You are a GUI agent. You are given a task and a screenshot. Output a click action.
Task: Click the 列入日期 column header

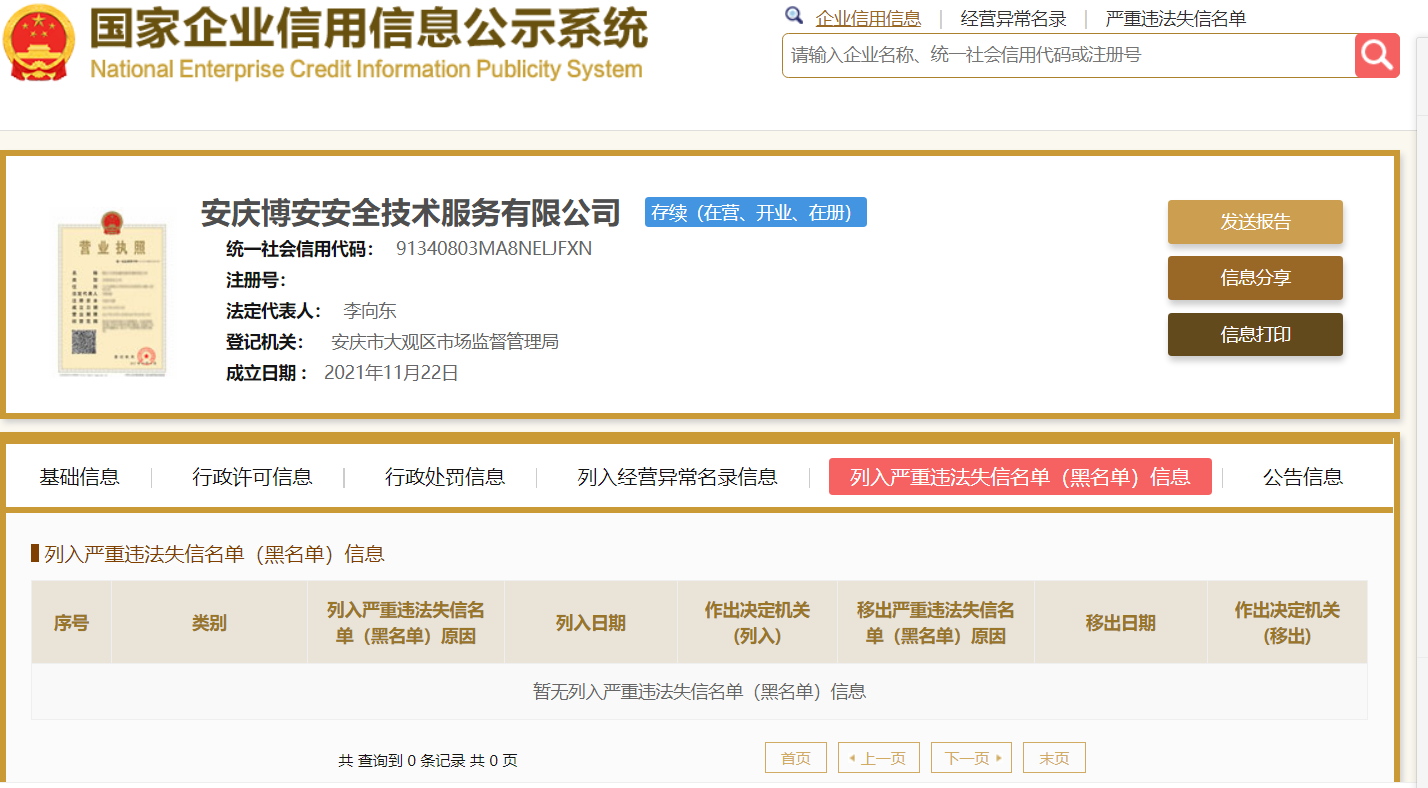point(590,623)
